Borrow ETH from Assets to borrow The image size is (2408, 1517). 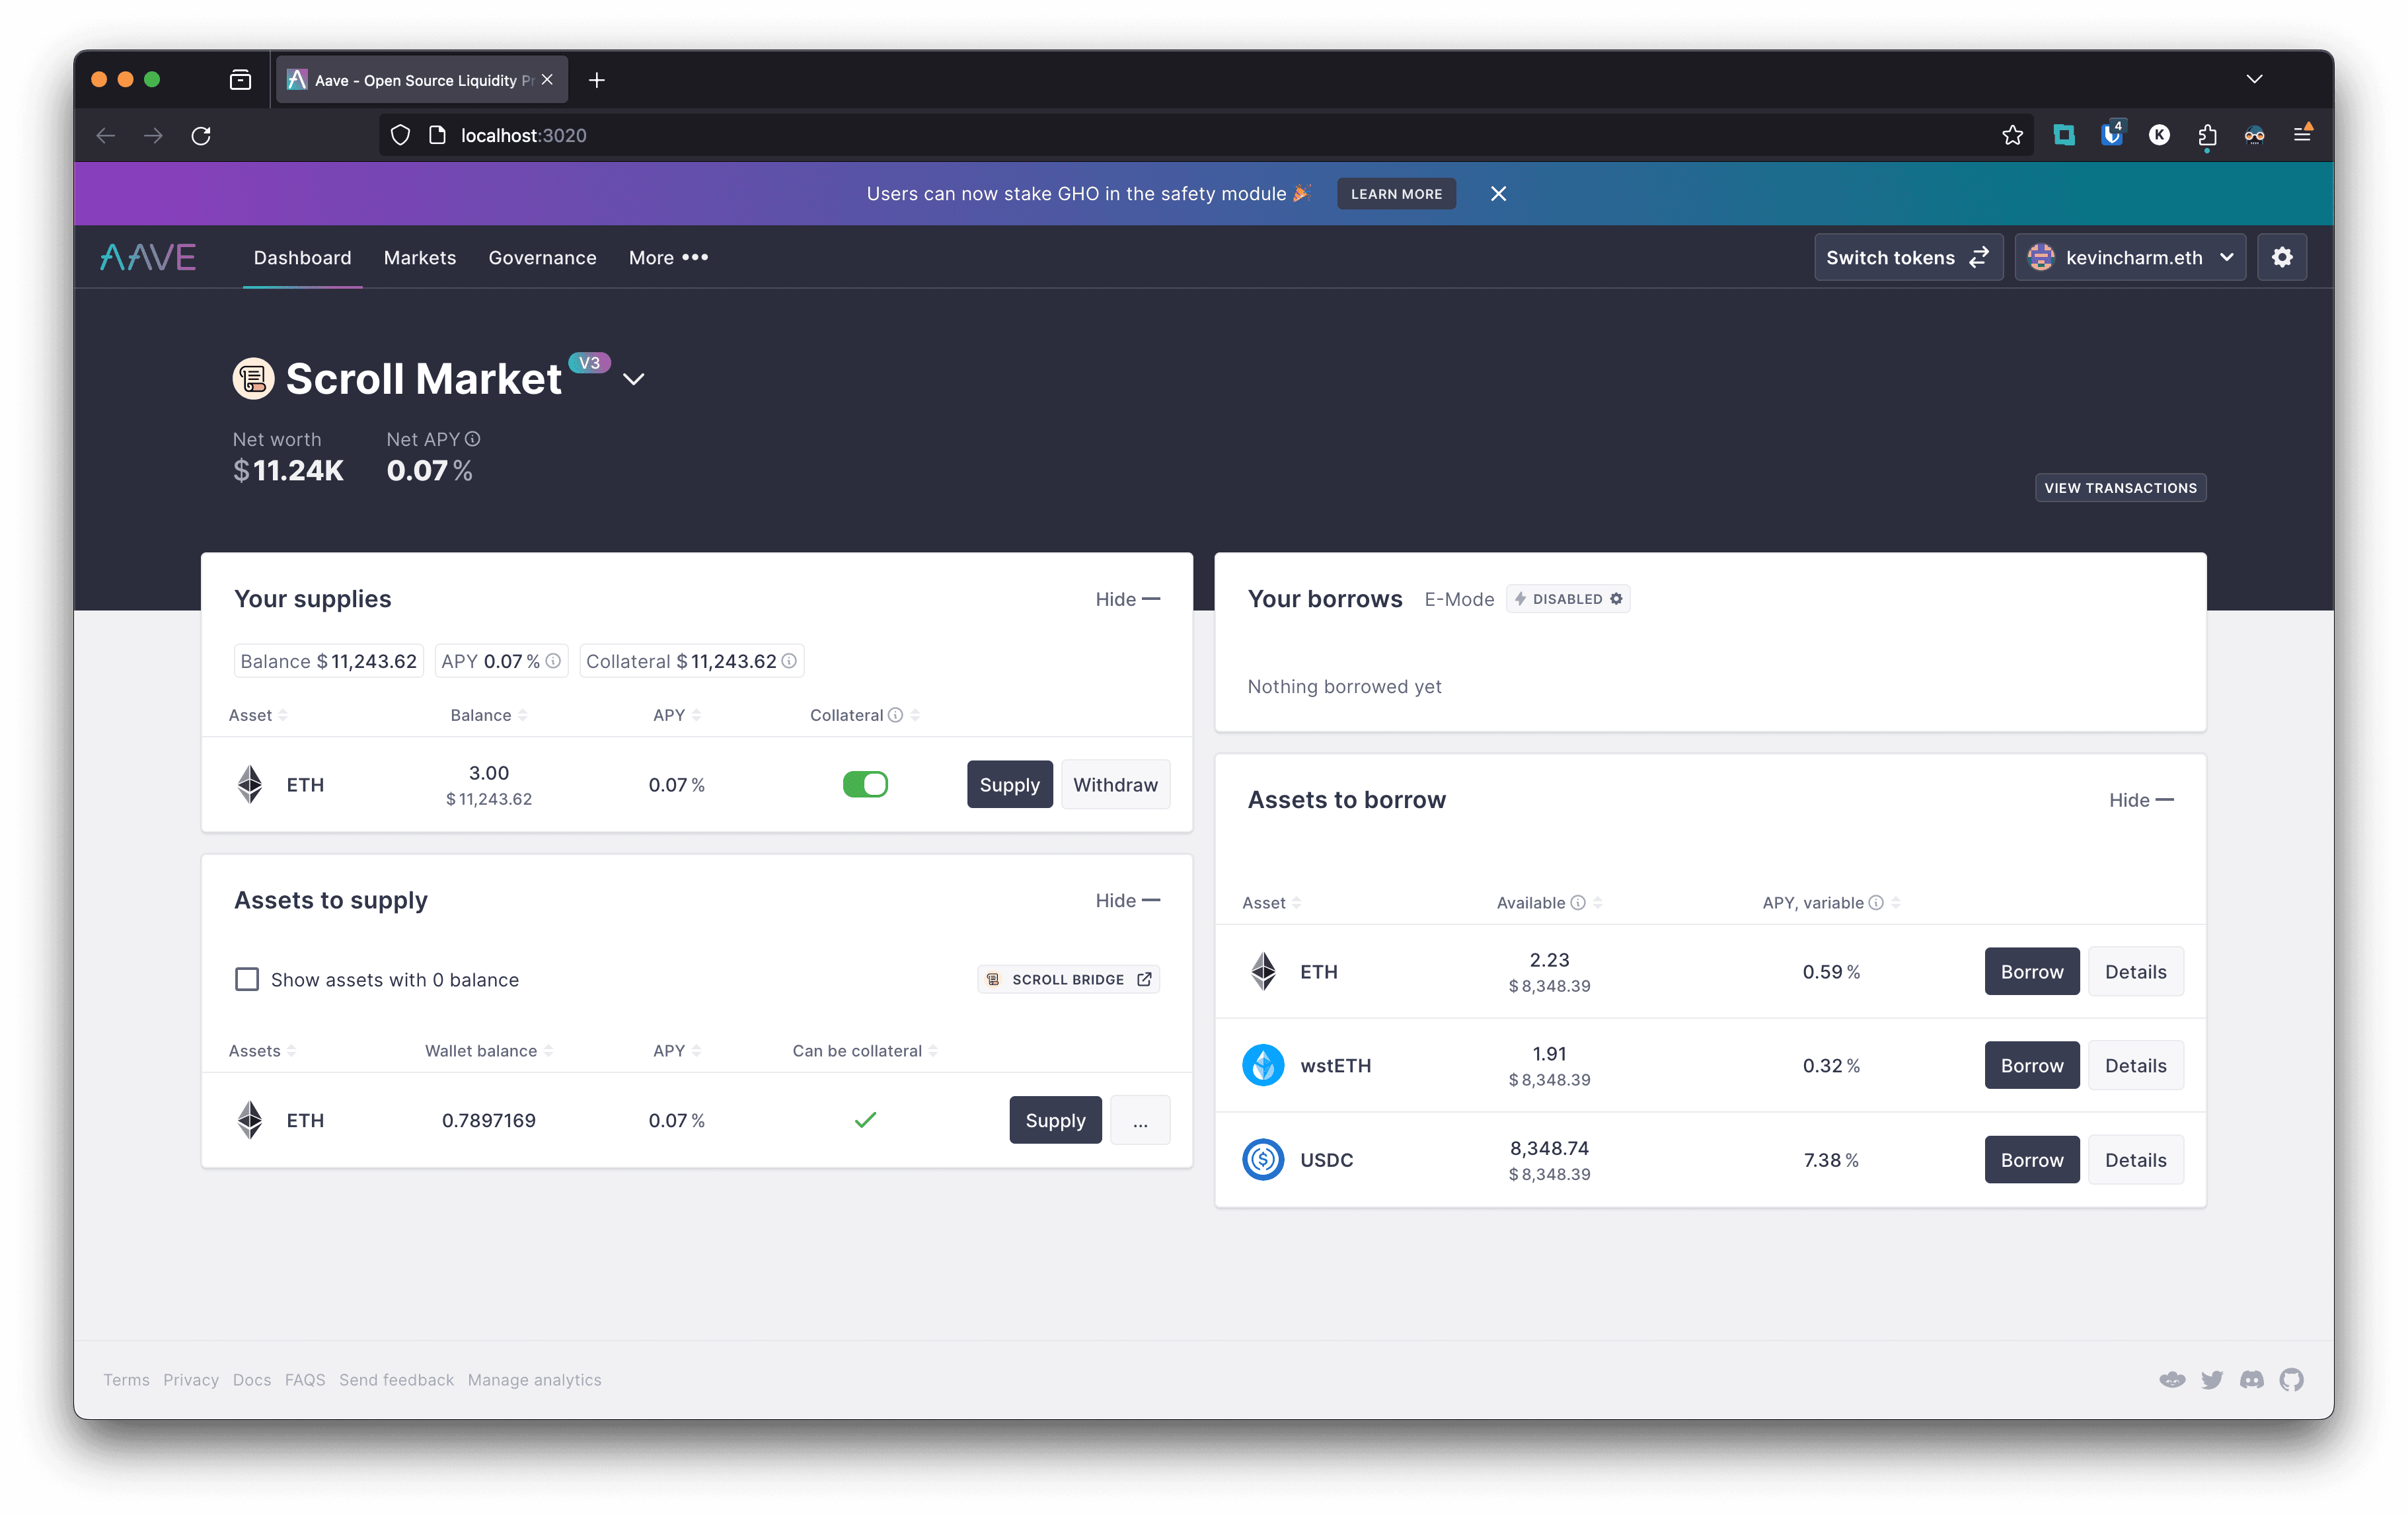click(x=2032, y=971)
